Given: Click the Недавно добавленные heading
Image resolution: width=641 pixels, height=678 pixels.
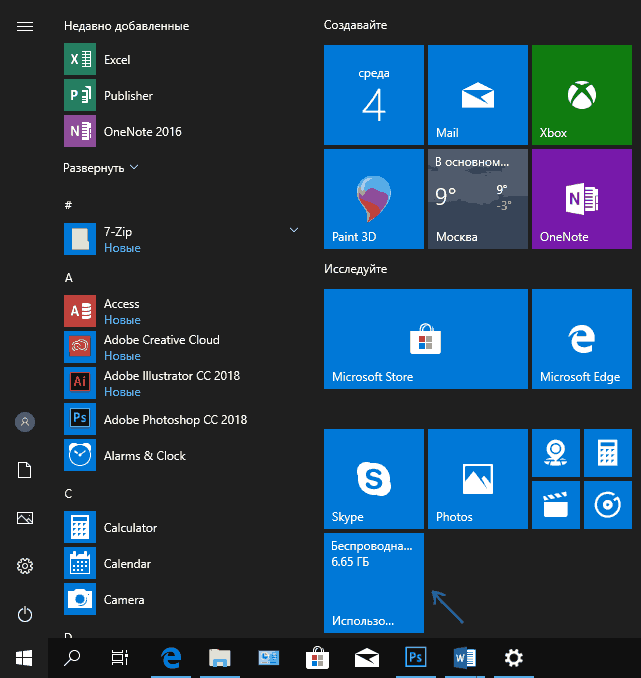Looking at the screenshot, I should coord(126,26).
